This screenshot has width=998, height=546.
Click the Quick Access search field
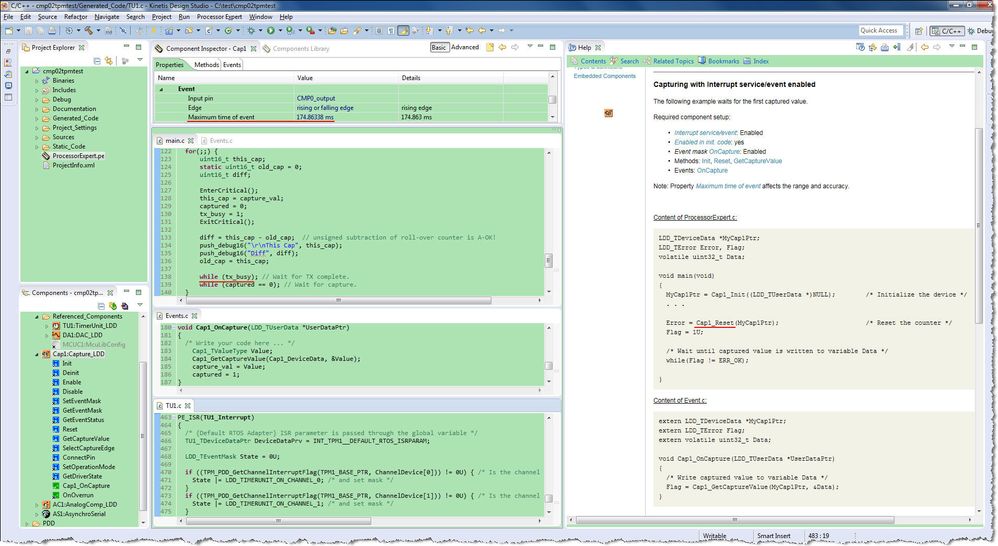[x=883, y=31]
